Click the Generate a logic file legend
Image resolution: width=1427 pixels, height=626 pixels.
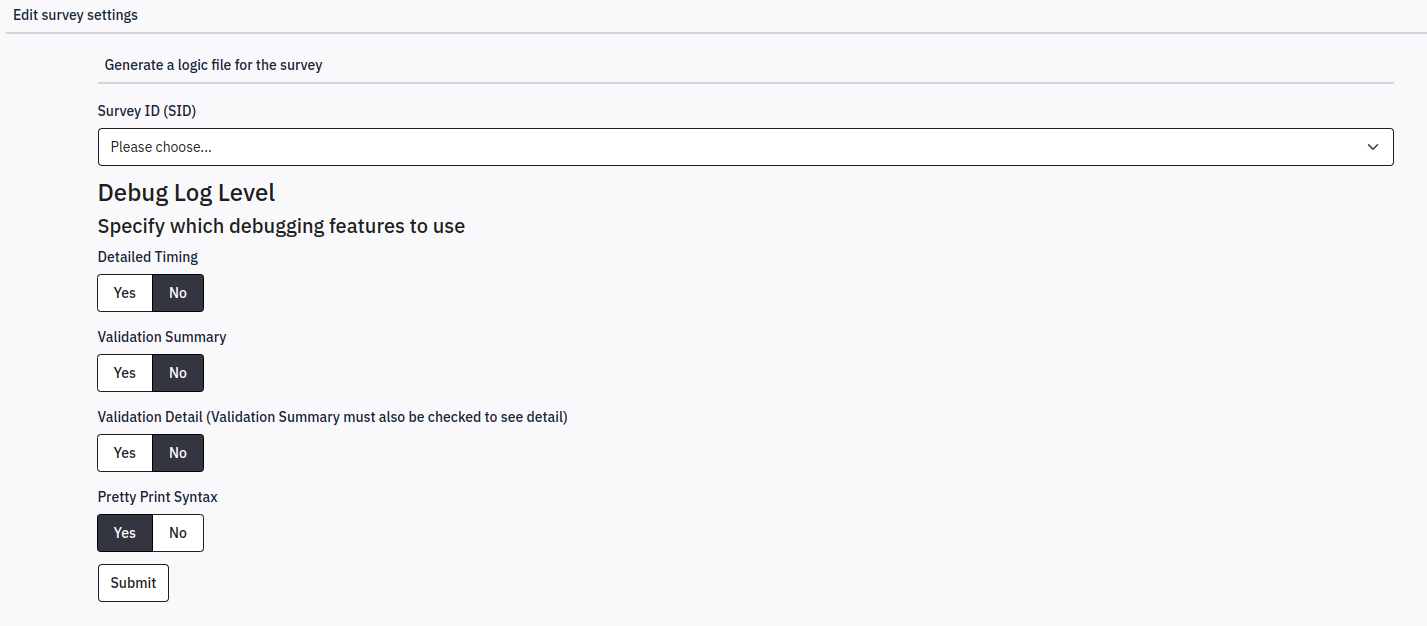pyautogui.click(x=213, y=65)
